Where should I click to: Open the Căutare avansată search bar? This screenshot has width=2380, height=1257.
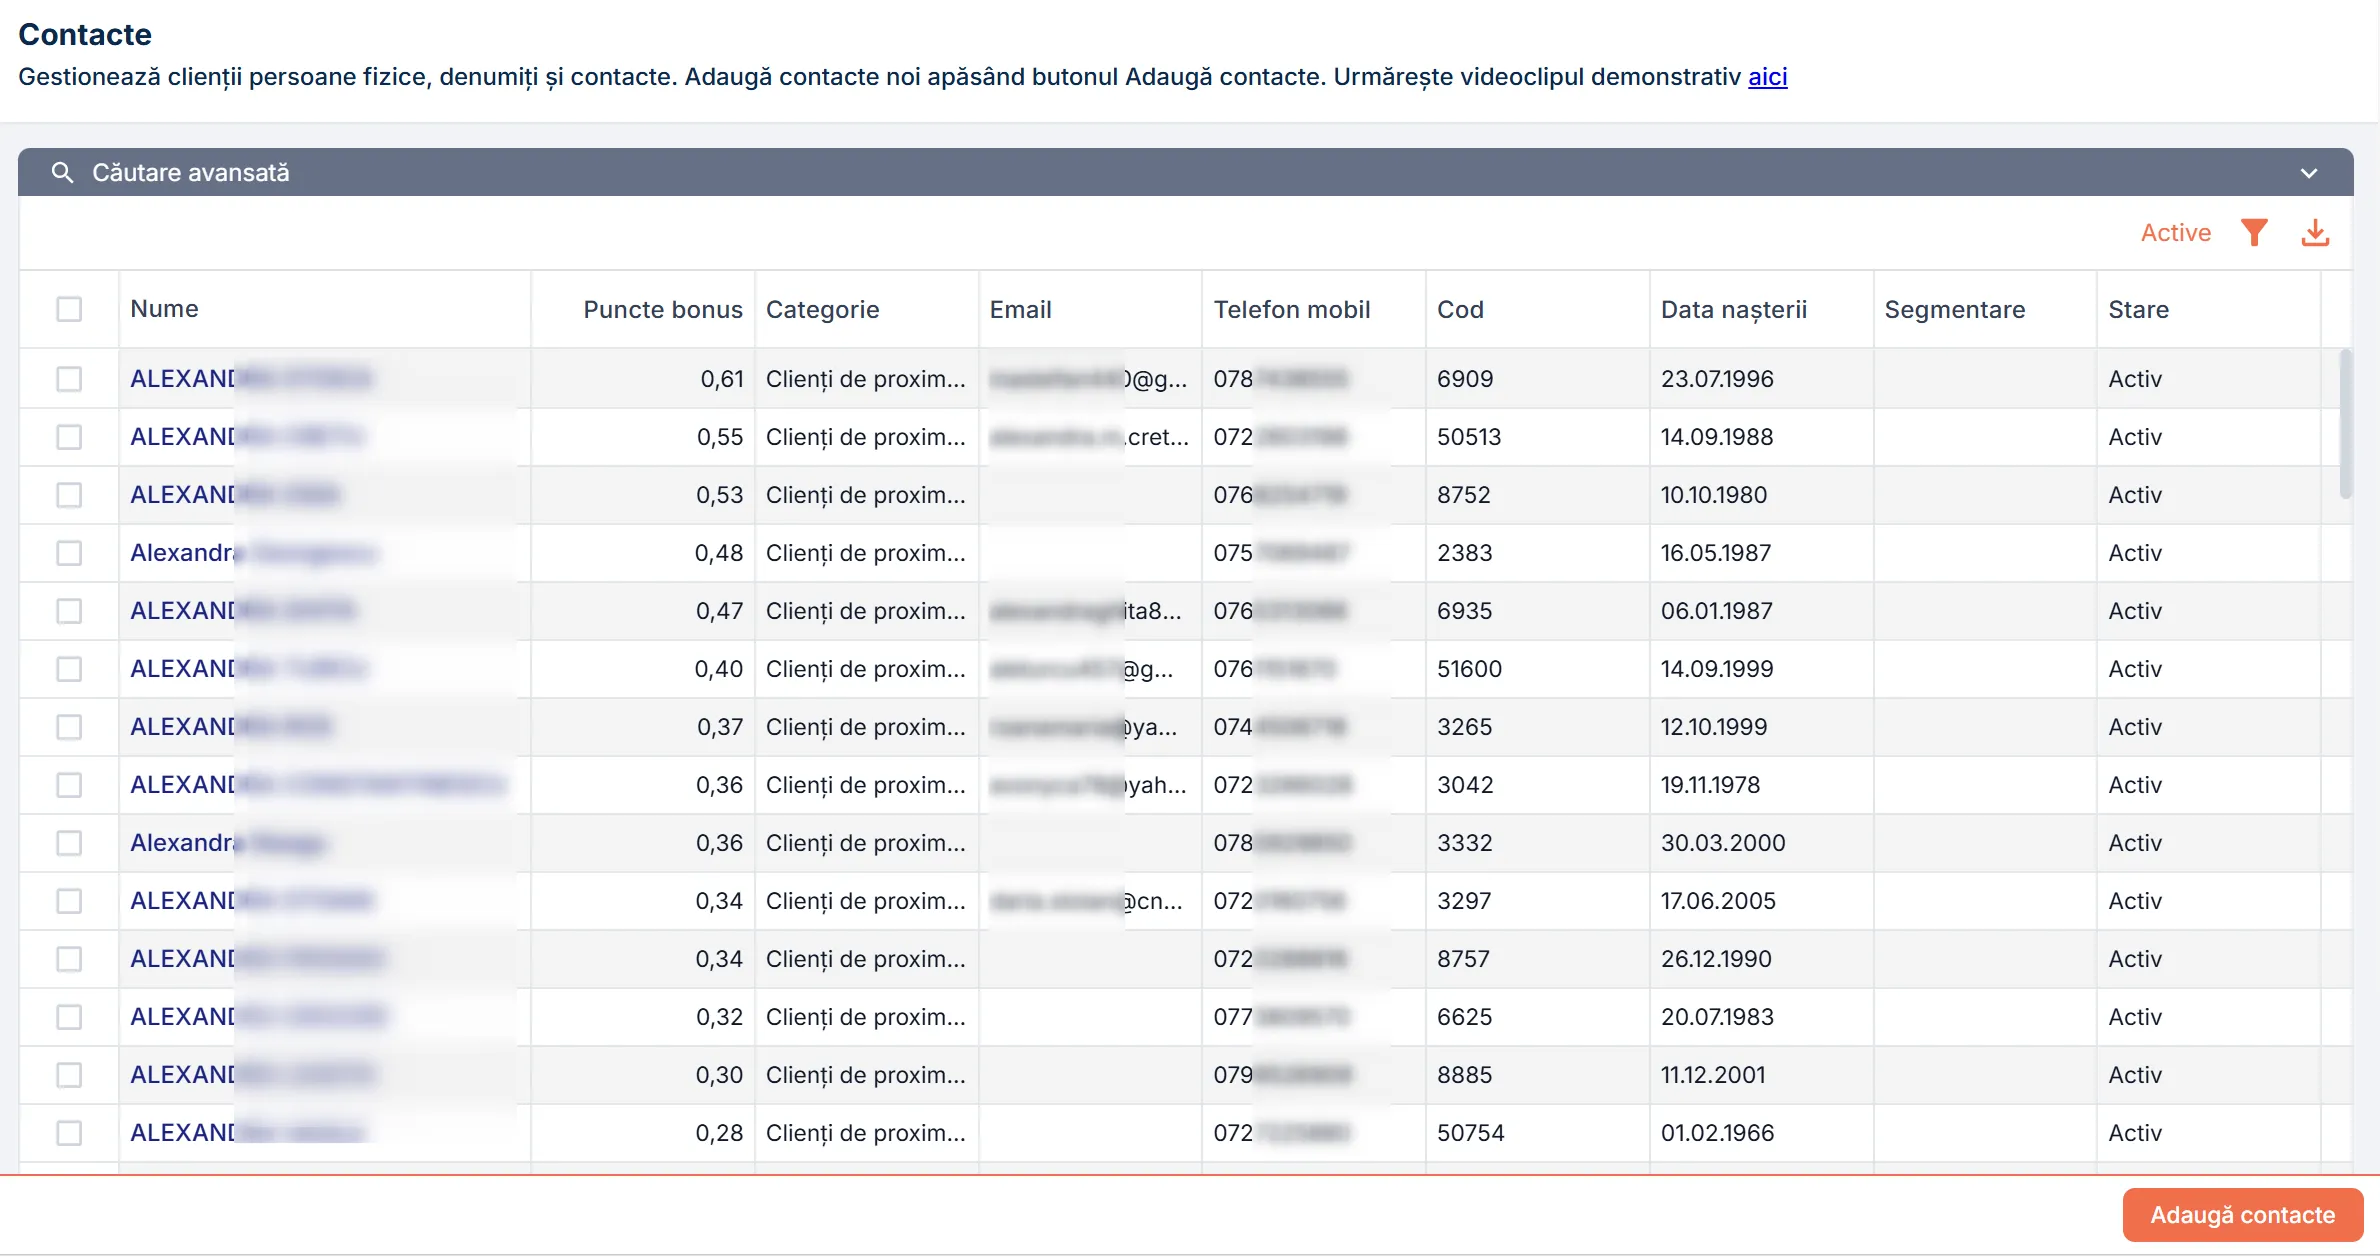(1185, 173)
